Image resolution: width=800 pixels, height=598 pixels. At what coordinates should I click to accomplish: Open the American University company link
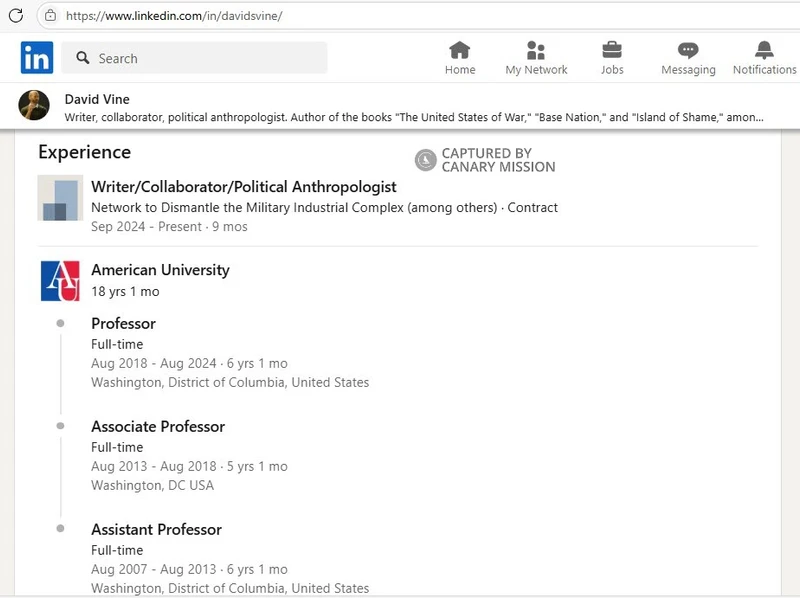[x=160, y=270]
